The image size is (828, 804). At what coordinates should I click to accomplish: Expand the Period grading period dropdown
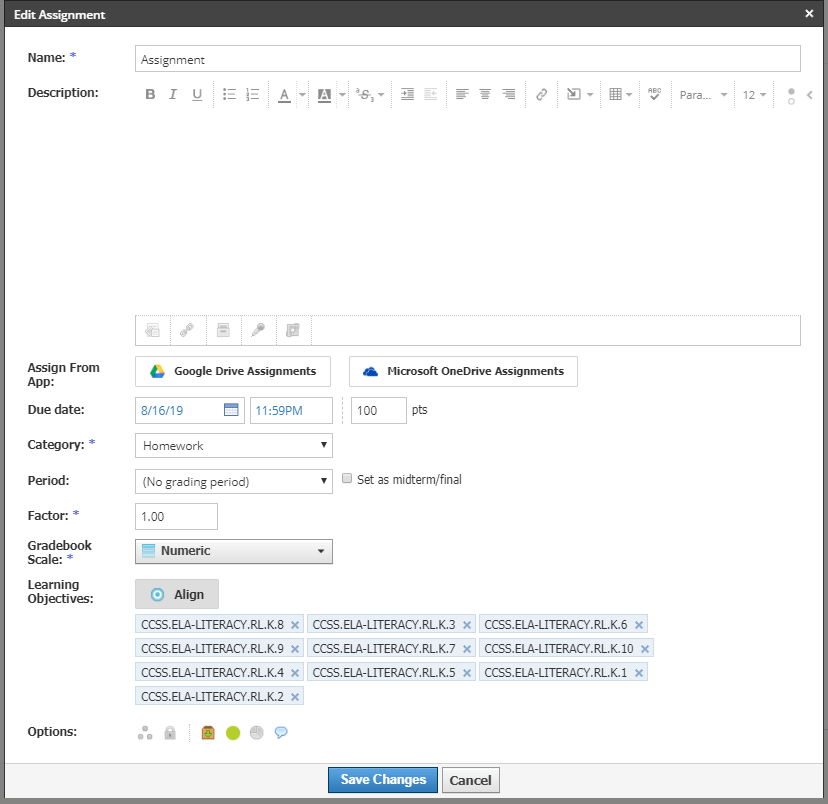[x=233, y=481]
